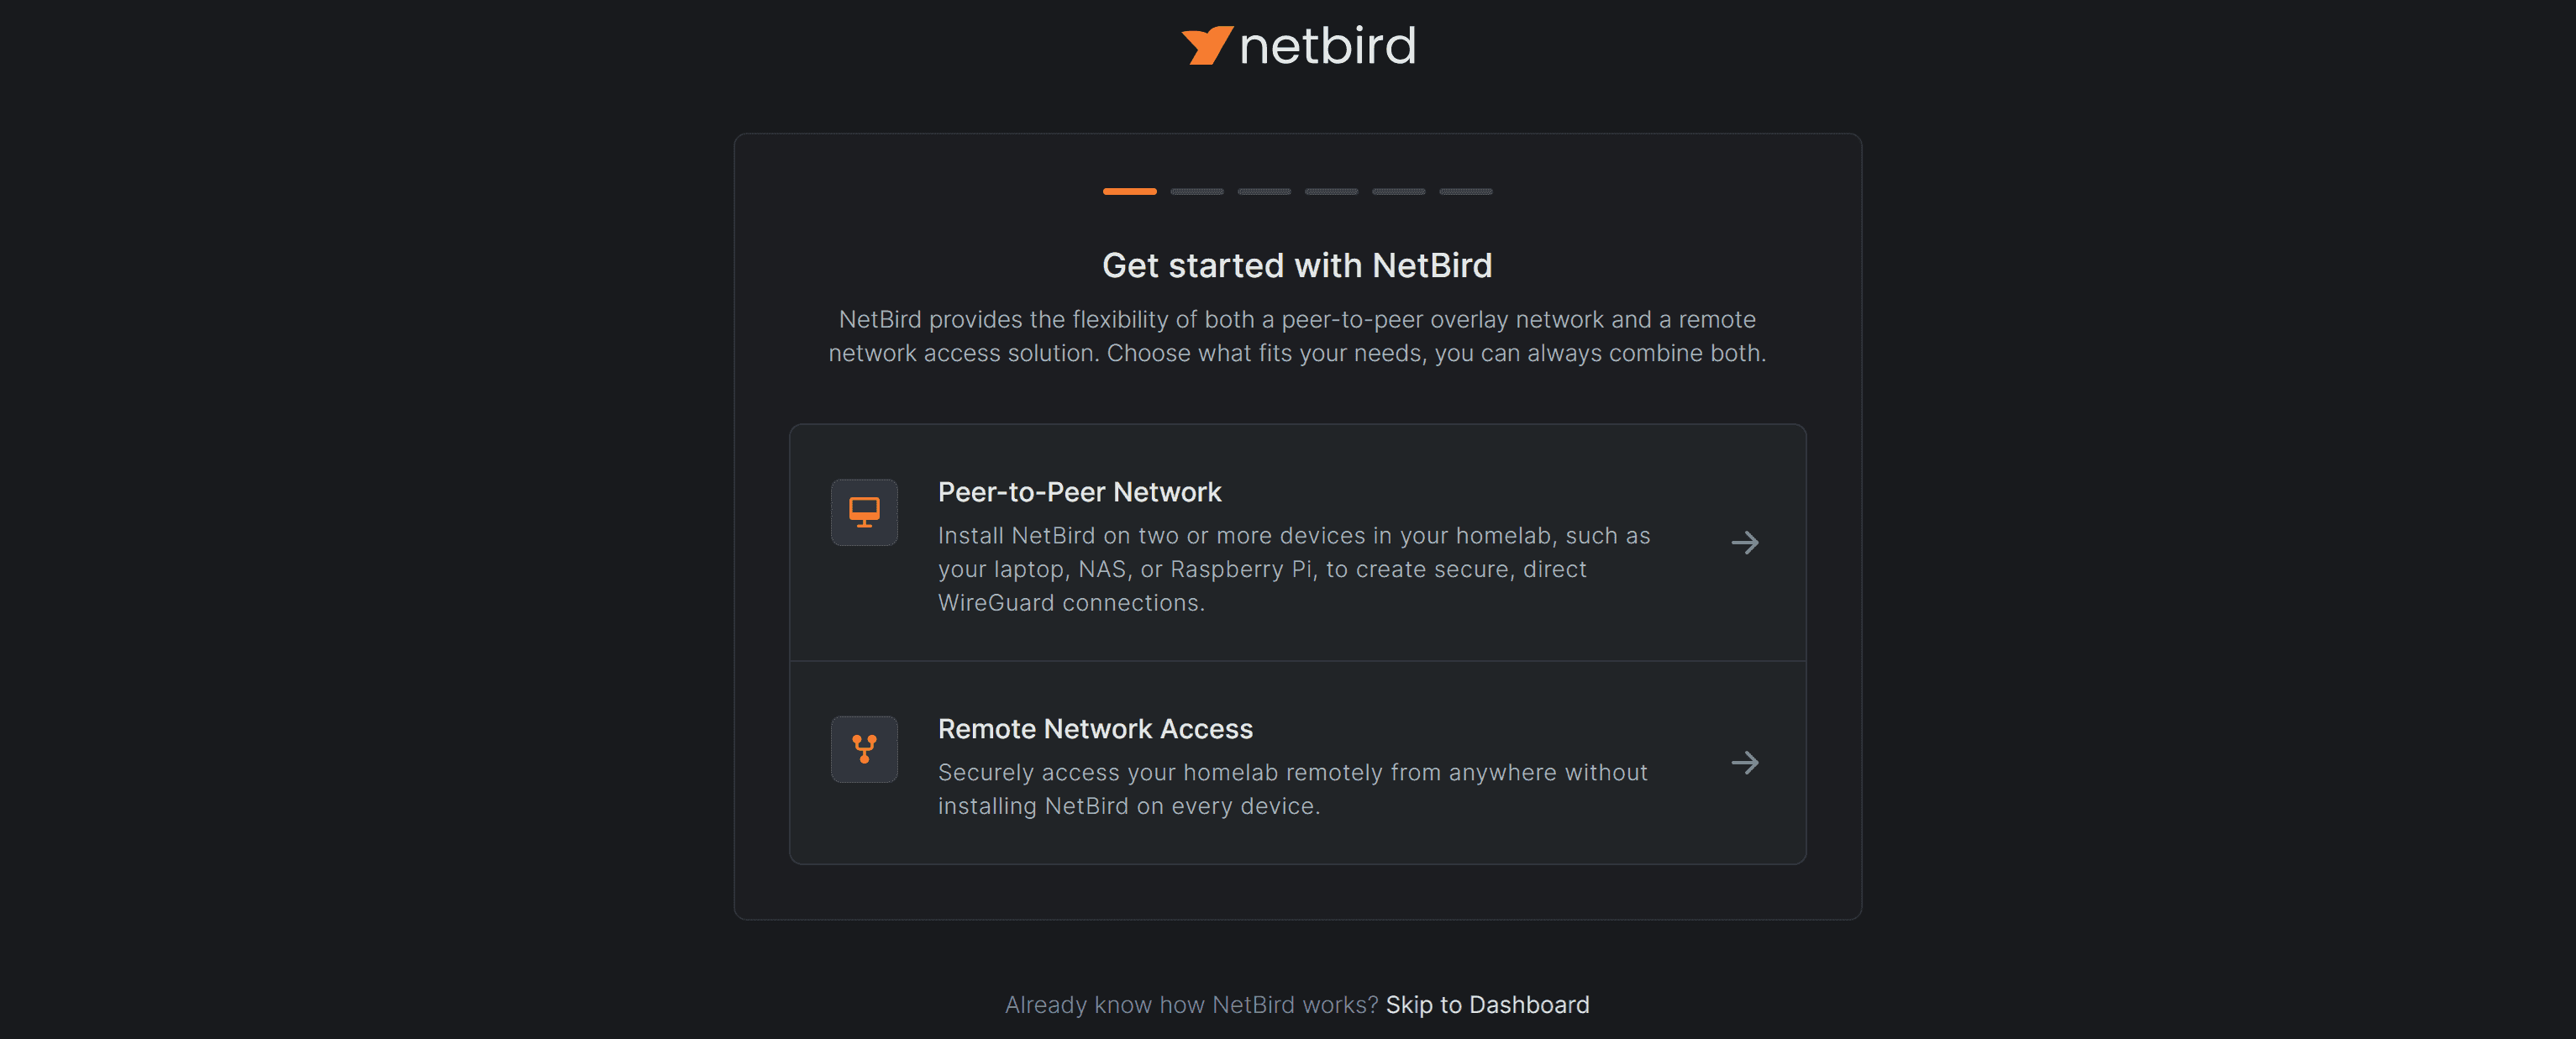Click the Peer-to-Peer WireGuard connections description
The height and width of the screenshot is (1039, 2576).
click(x=1293, y=569)
